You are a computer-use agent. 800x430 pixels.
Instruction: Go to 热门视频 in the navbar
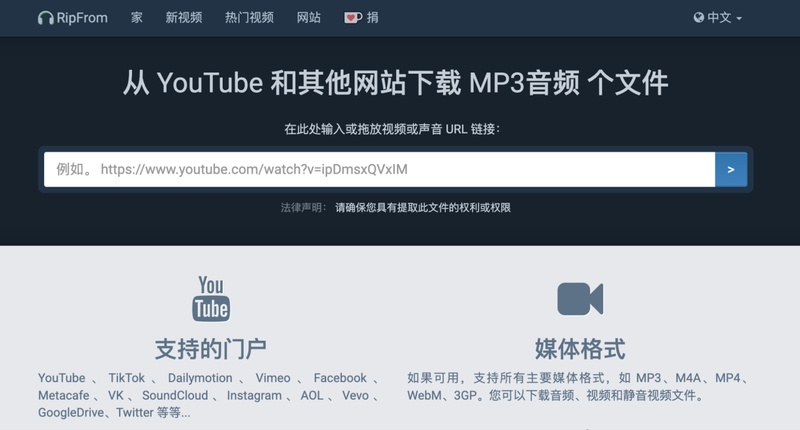coord(249,18)
